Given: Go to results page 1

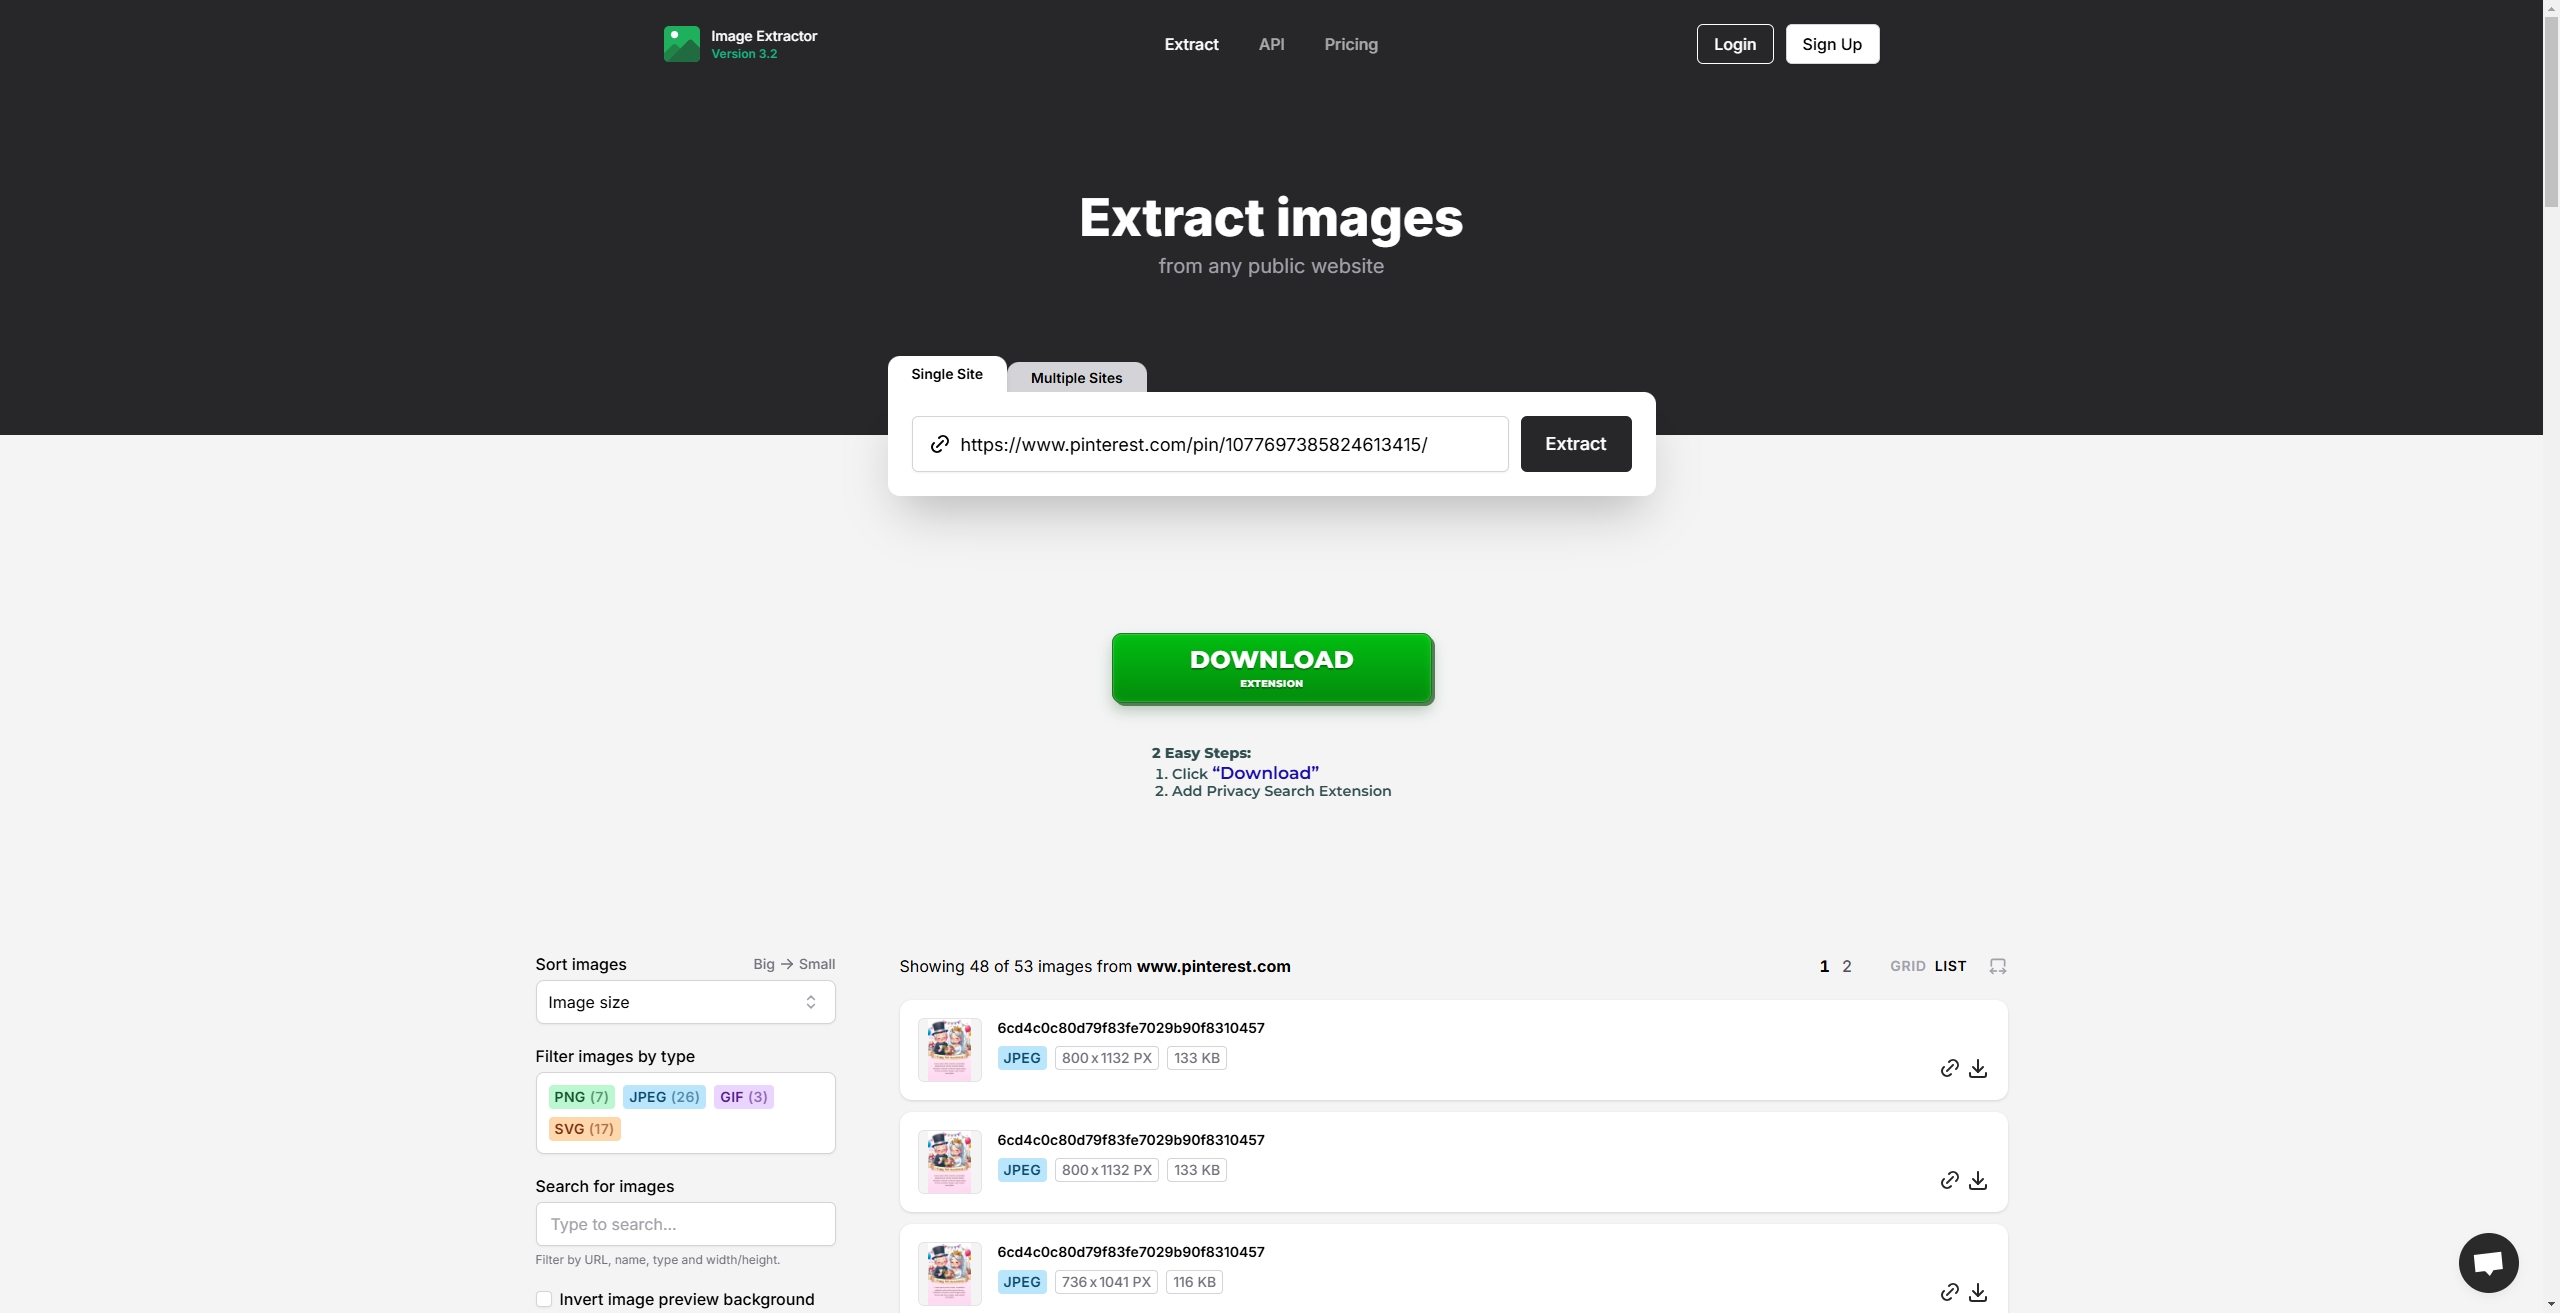Looking at the screenshot, I should 1824,966.
